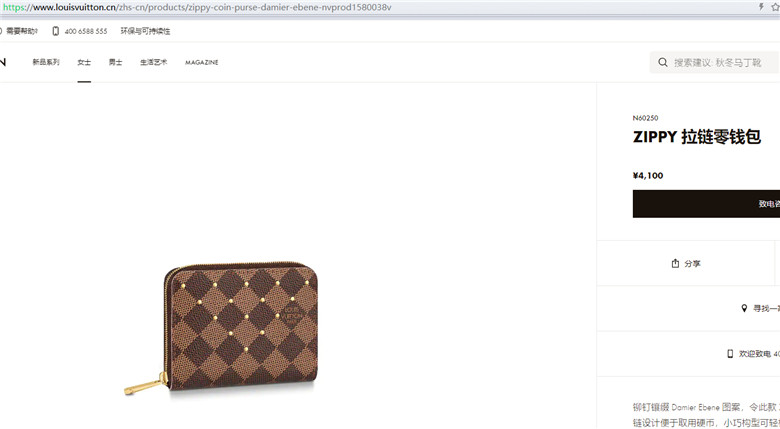Open the 男士 navigation menu
Viewport: 780px width, 429px height.
coord(115,62)
